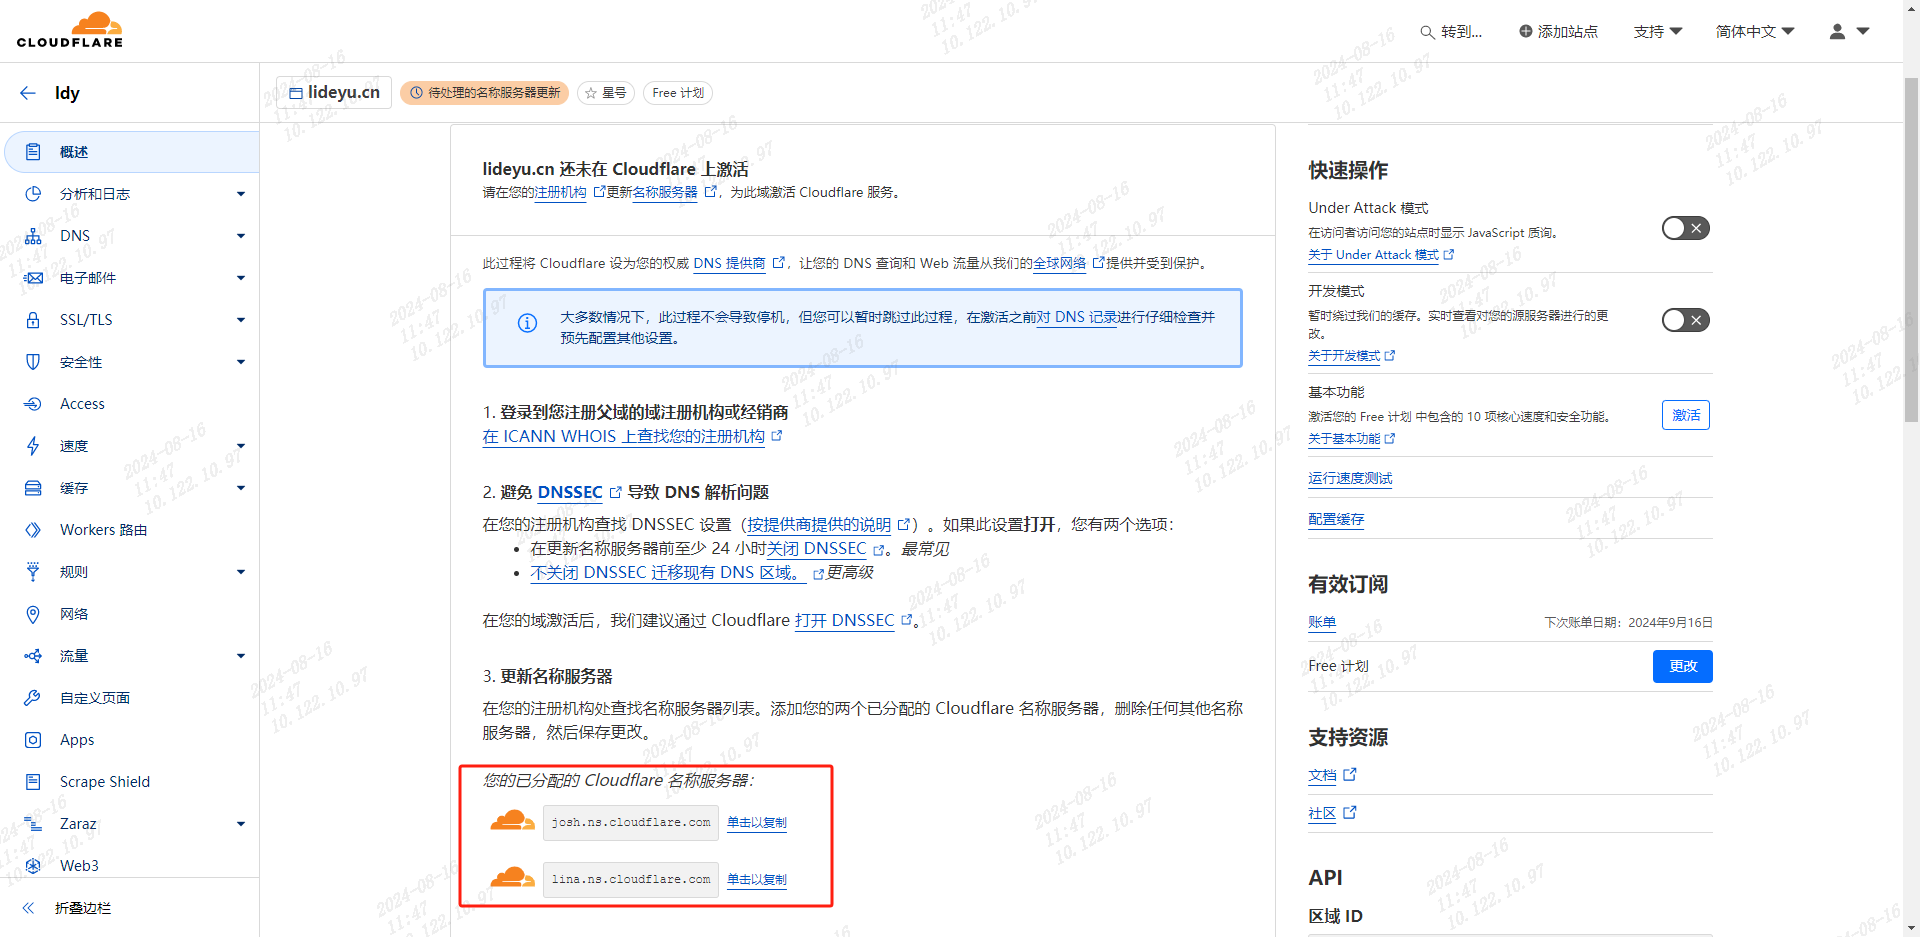The image size is (1920, 937).
Task: Open Access in the sidebar
Action: [x=130, y=404]
